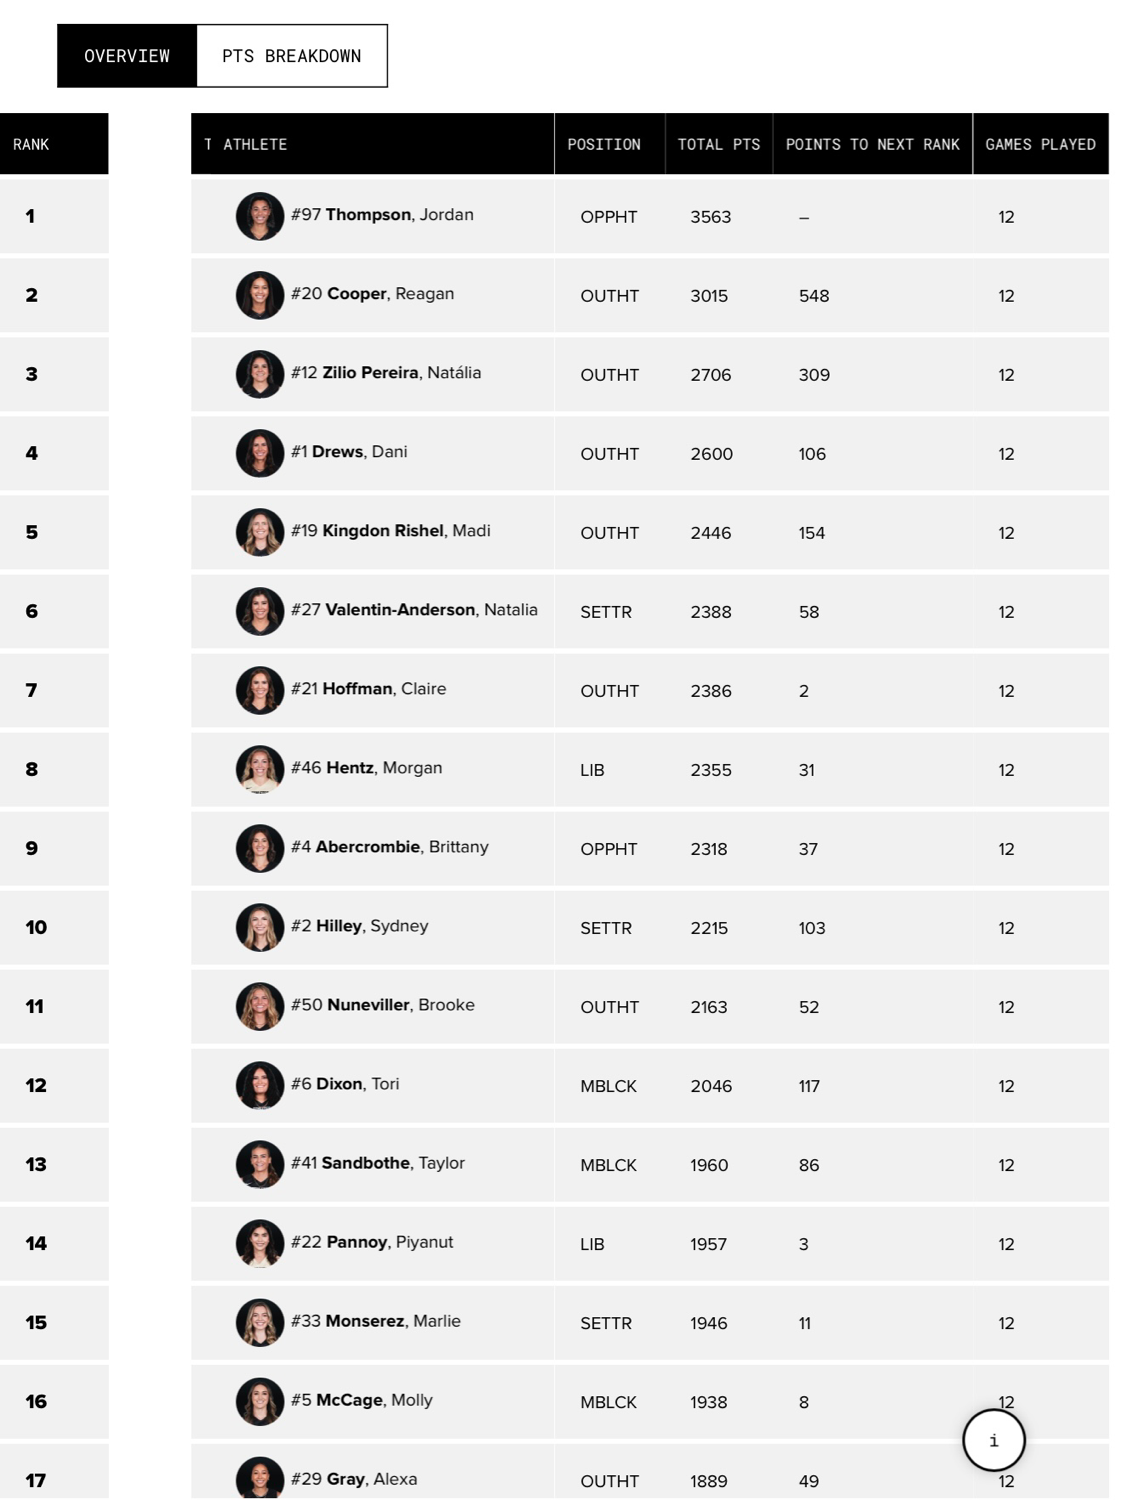
Task: Click Reagan Cooper's avatar picture
Action: tap(260, 295)
